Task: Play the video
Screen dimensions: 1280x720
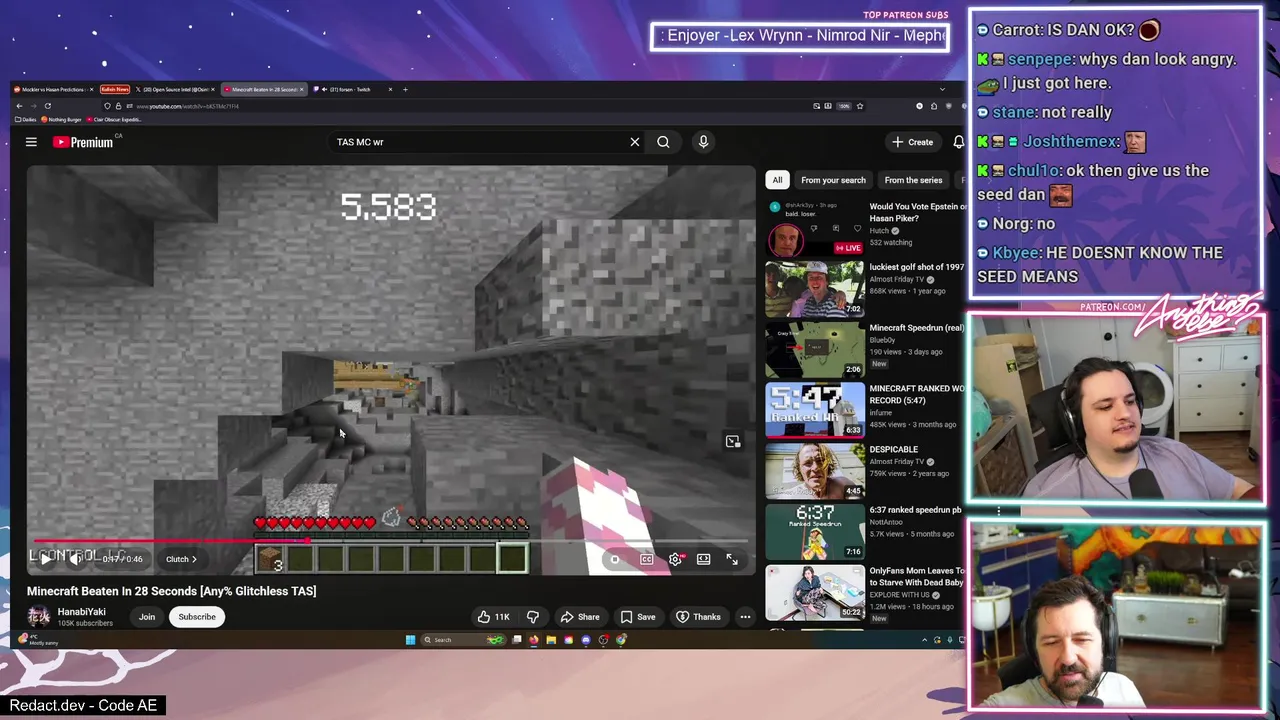Action: (x=45, y=559)
